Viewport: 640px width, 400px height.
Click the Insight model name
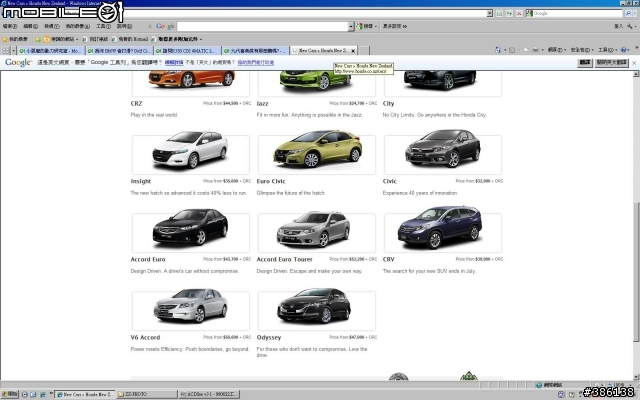coord(141,181)
